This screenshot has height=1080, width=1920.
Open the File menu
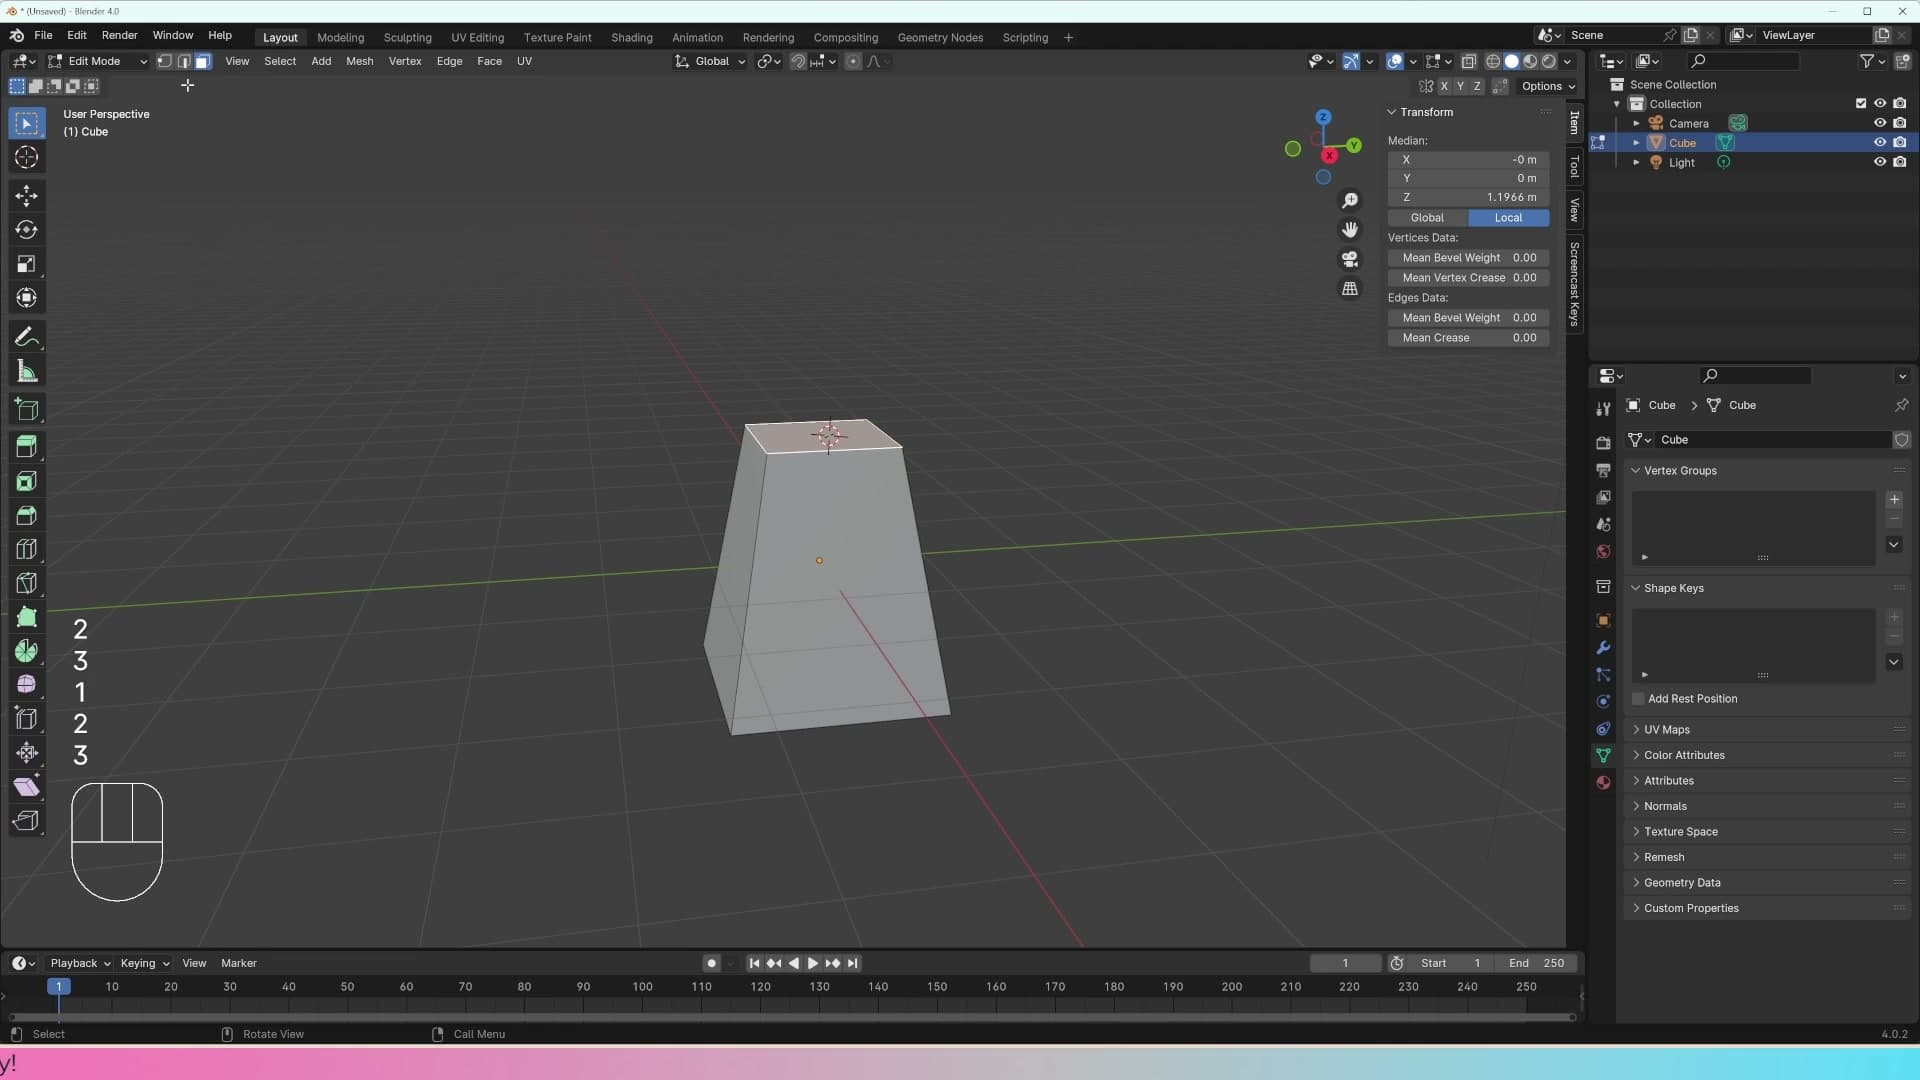tap(43, 35)
